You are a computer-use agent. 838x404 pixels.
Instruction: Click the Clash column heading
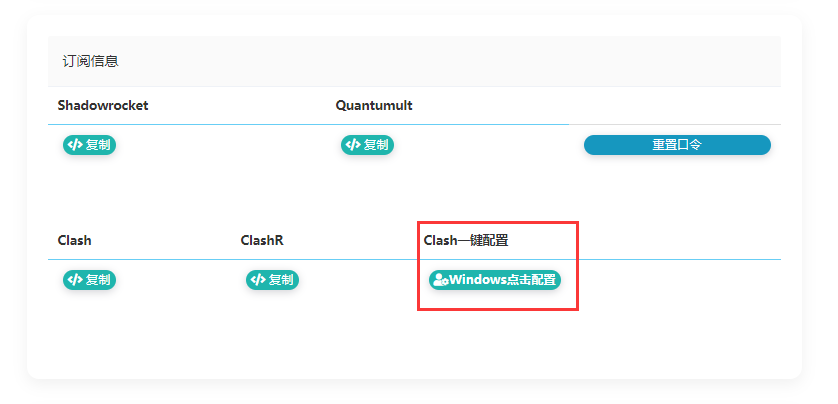pos(74,240)
